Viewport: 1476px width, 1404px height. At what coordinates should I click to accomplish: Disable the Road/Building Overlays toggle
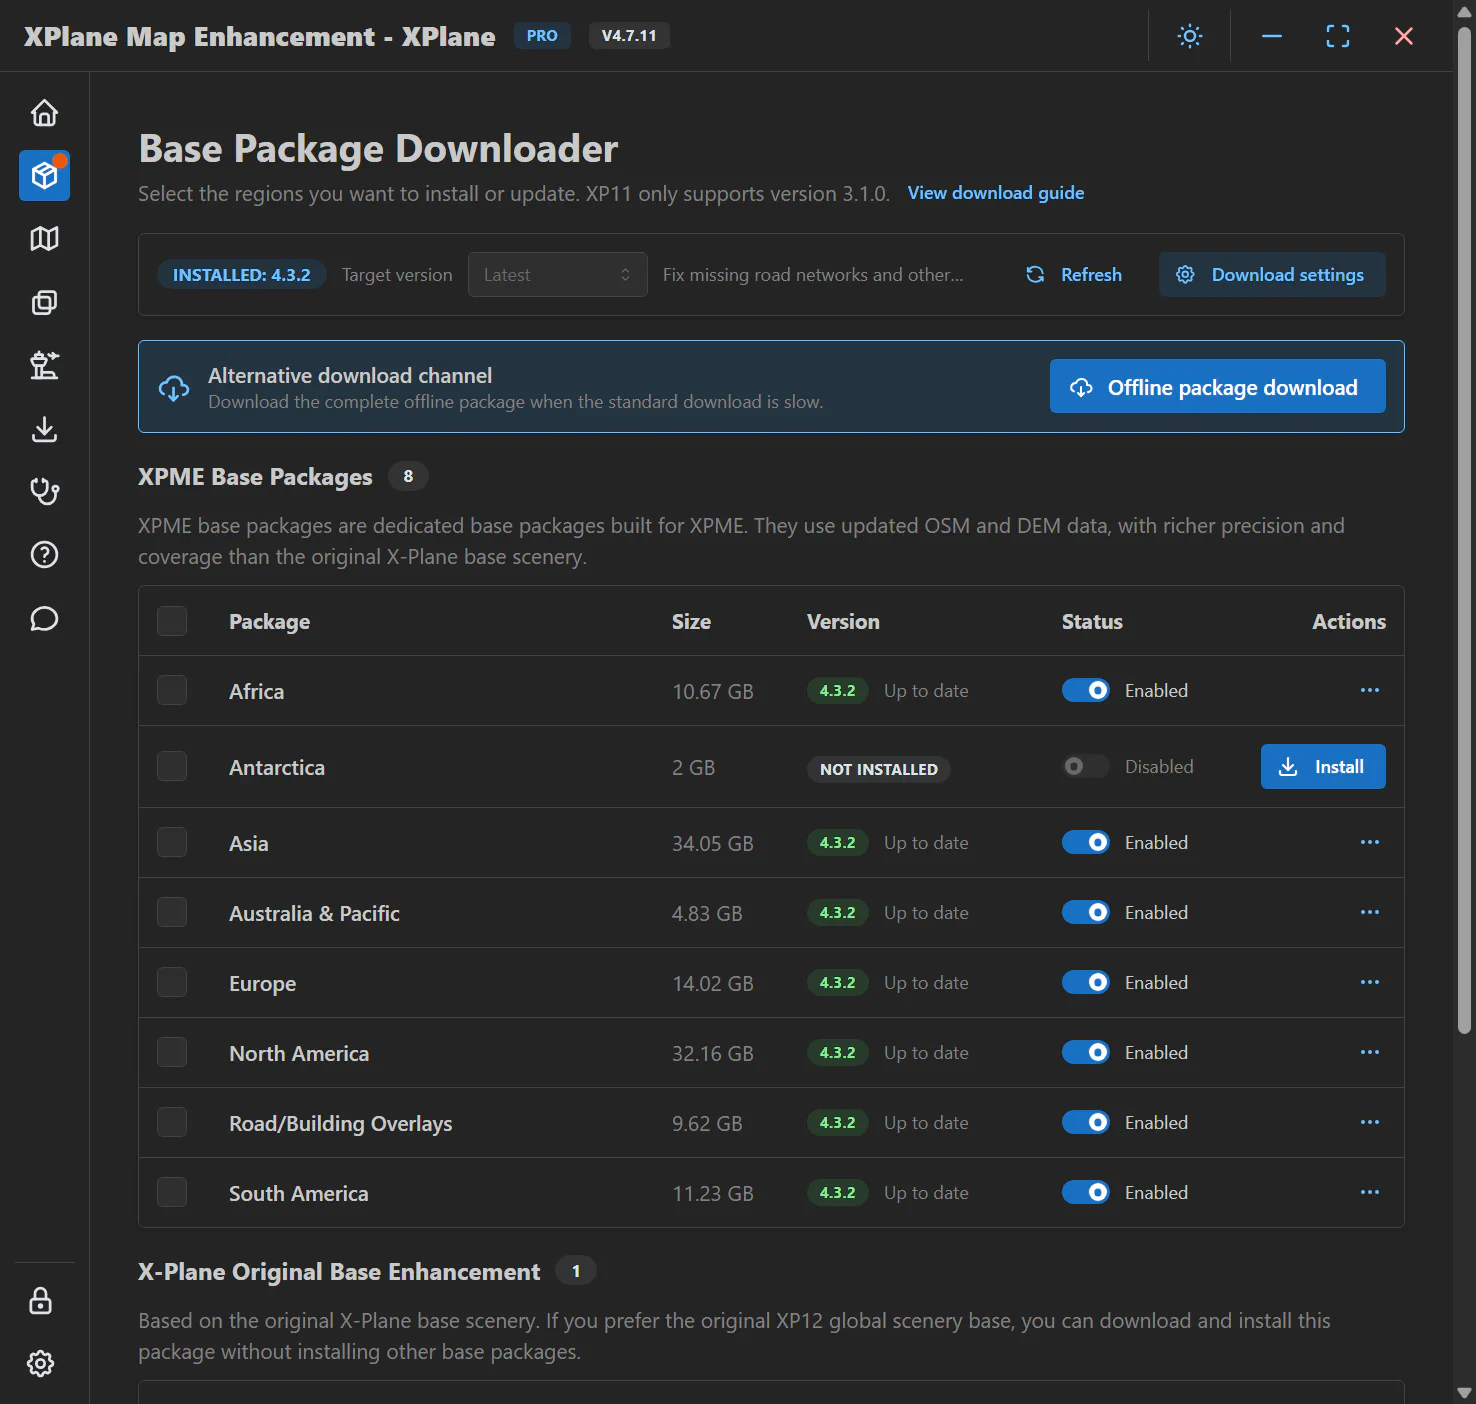coord(1086,1122)
